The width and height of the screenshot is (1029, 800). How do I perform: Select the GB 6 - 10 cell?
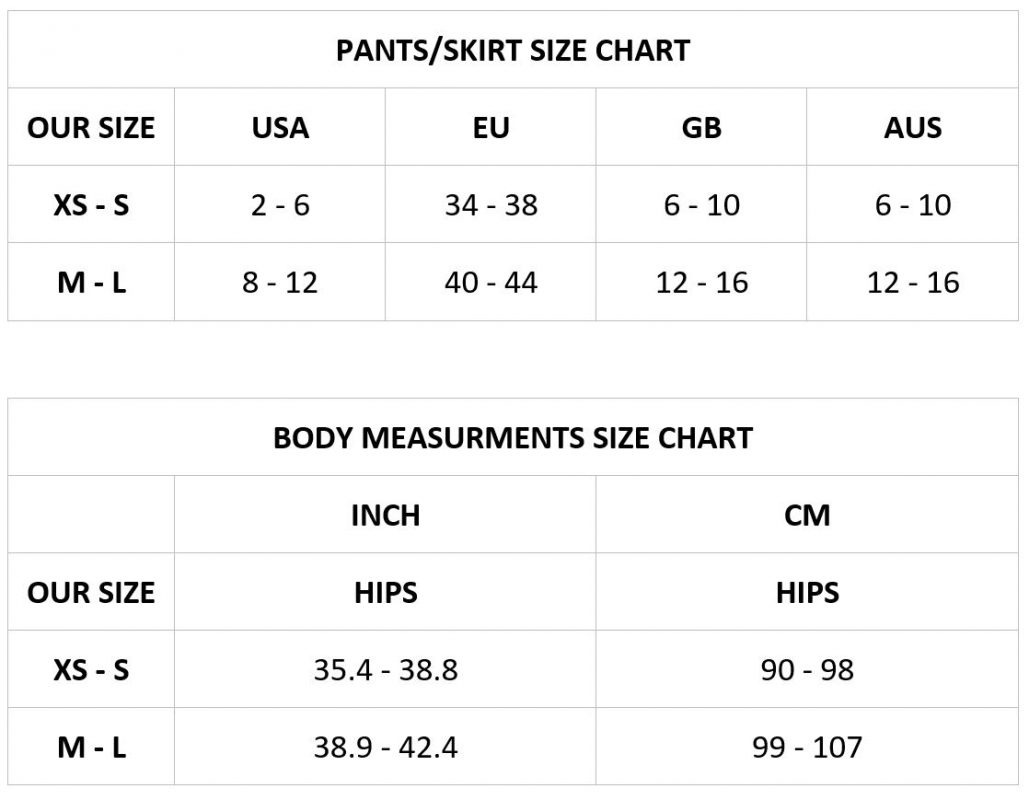coord(701,205)
